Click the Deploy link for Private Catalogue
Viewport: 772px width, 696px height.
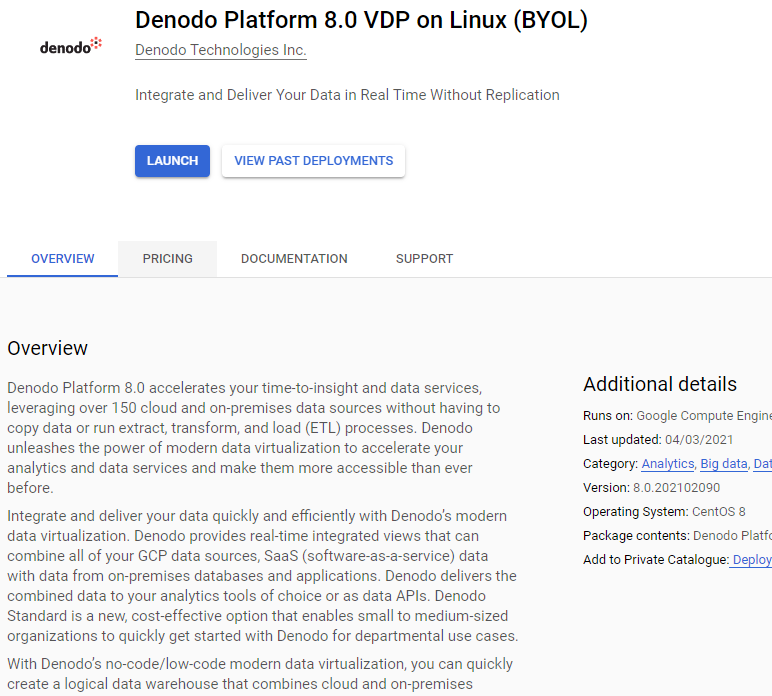coord(752,560)
